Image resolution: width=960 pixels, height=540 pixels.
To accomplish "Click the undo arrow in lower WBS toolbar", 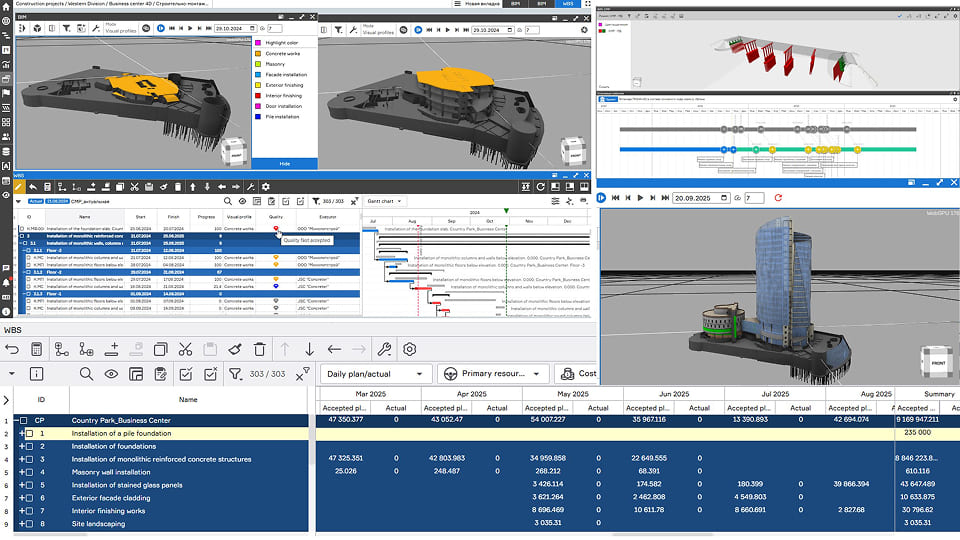I will pyautogui.click(x=12, y=349).
